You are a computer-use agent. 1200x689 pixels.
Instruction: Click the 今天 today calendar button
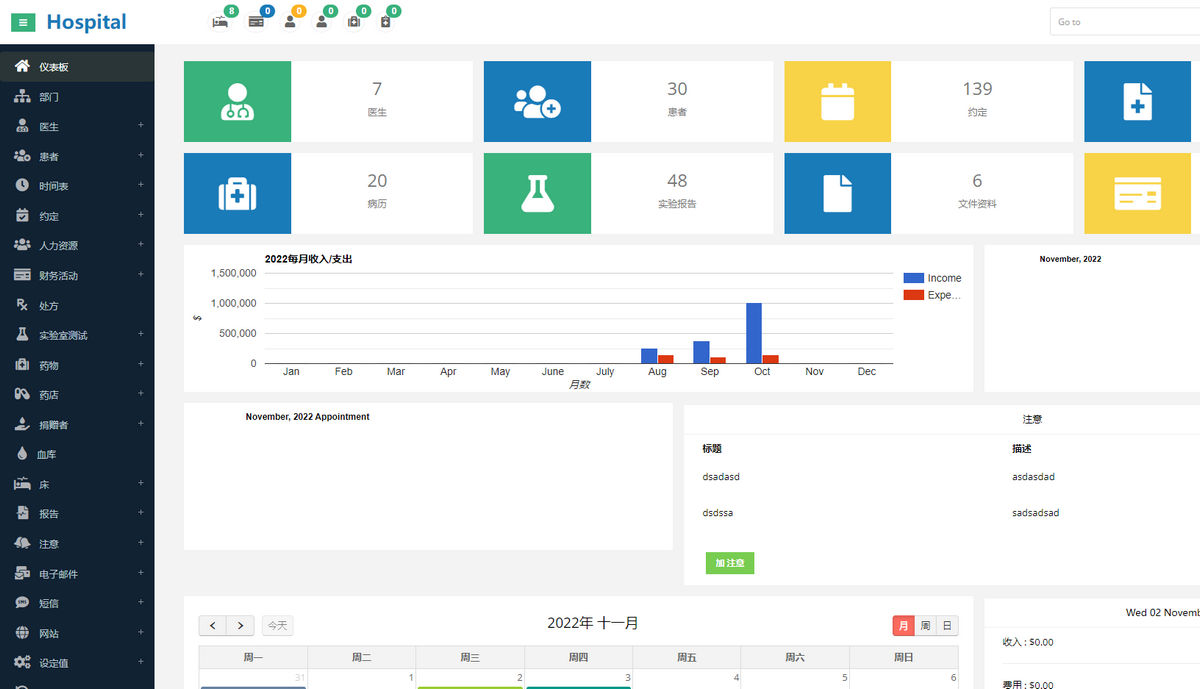click(x=277, y=625)
